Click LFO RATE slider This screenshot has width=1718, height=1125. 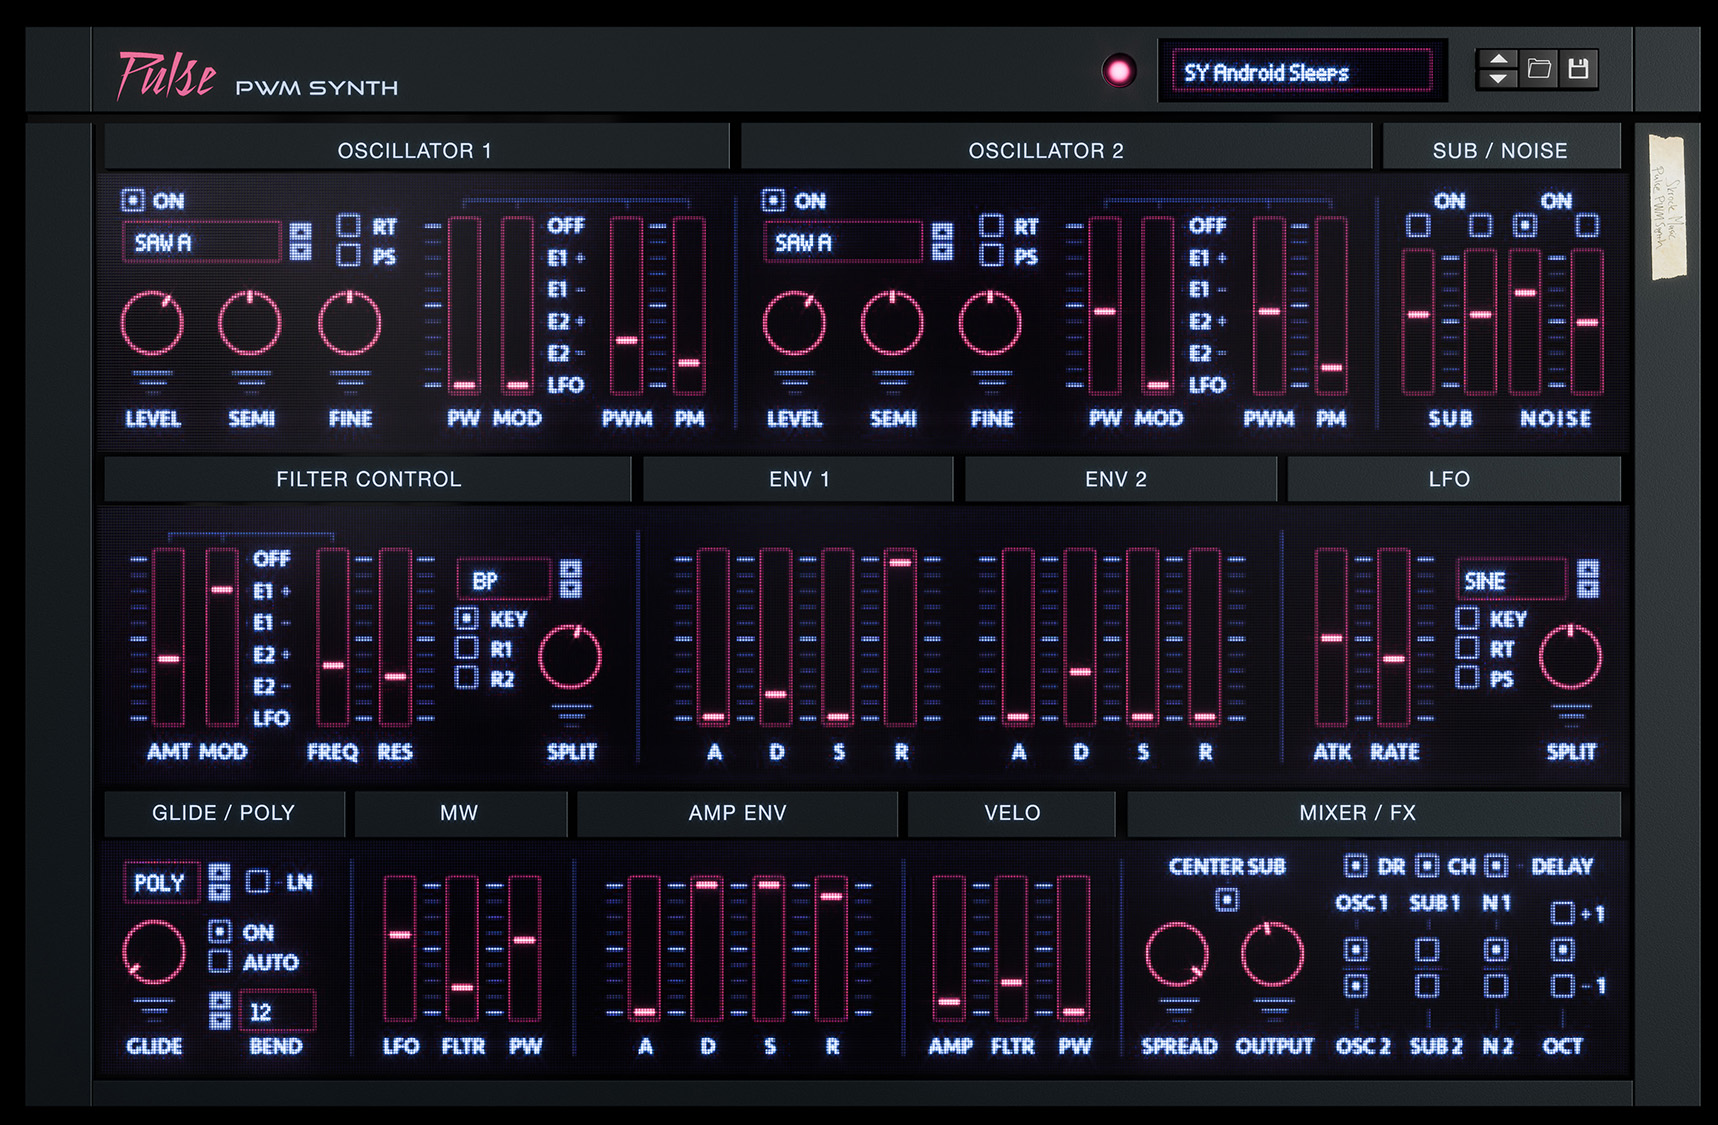[1394, 636]
